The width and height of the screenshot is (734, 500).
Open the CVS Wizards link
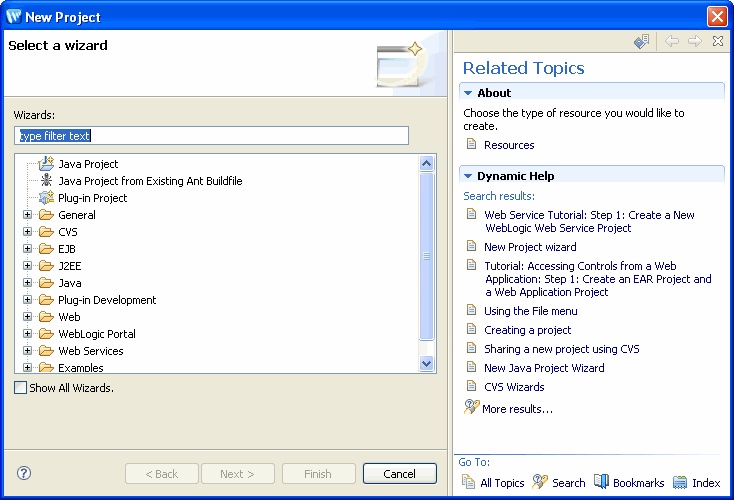click(514, 387)
